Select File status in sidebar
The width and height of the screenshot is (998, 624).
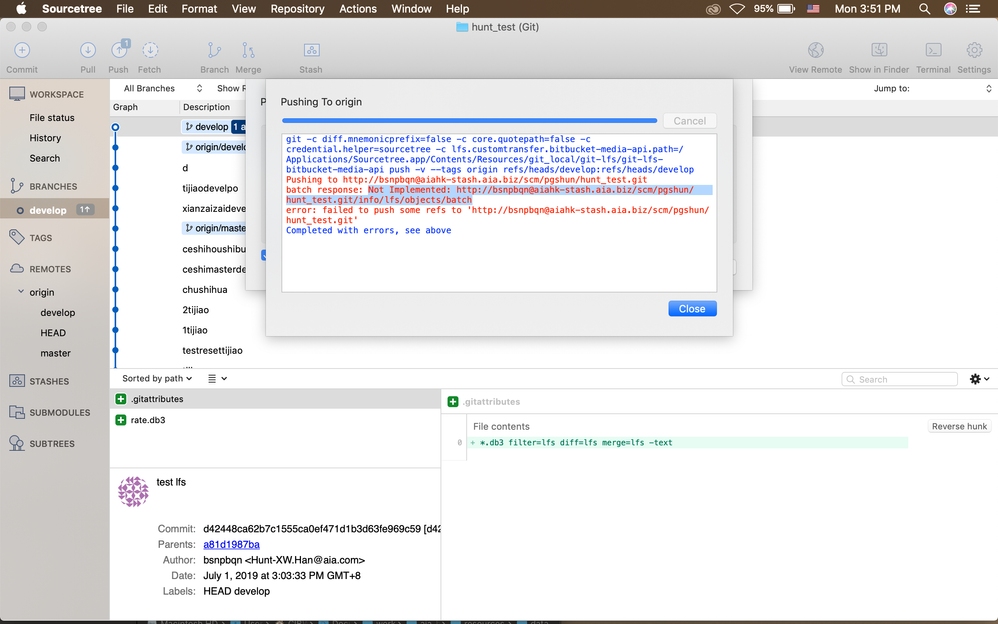point(52,118)
